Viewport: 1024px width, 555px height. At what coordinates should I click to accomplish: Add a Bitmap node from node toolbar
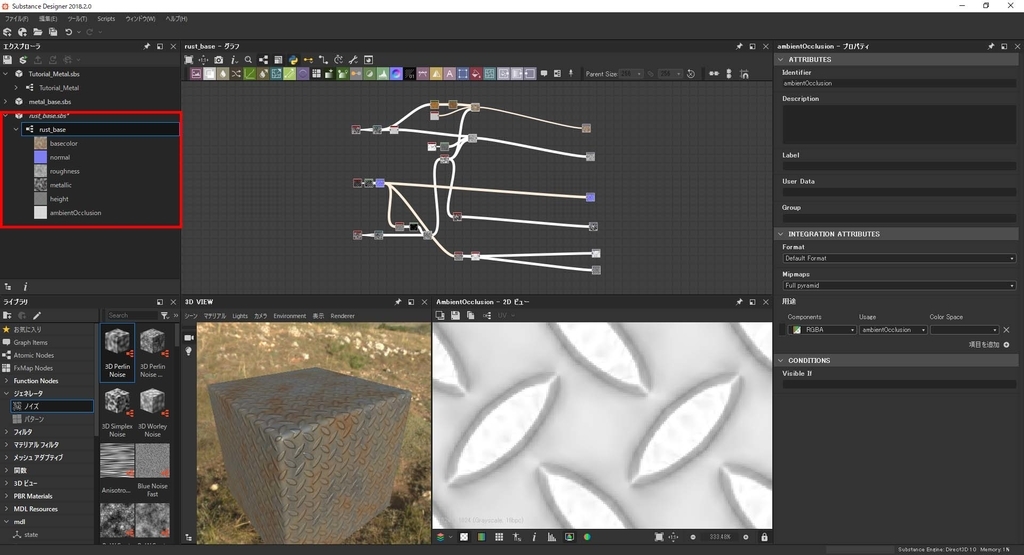(x=196, y=74)
